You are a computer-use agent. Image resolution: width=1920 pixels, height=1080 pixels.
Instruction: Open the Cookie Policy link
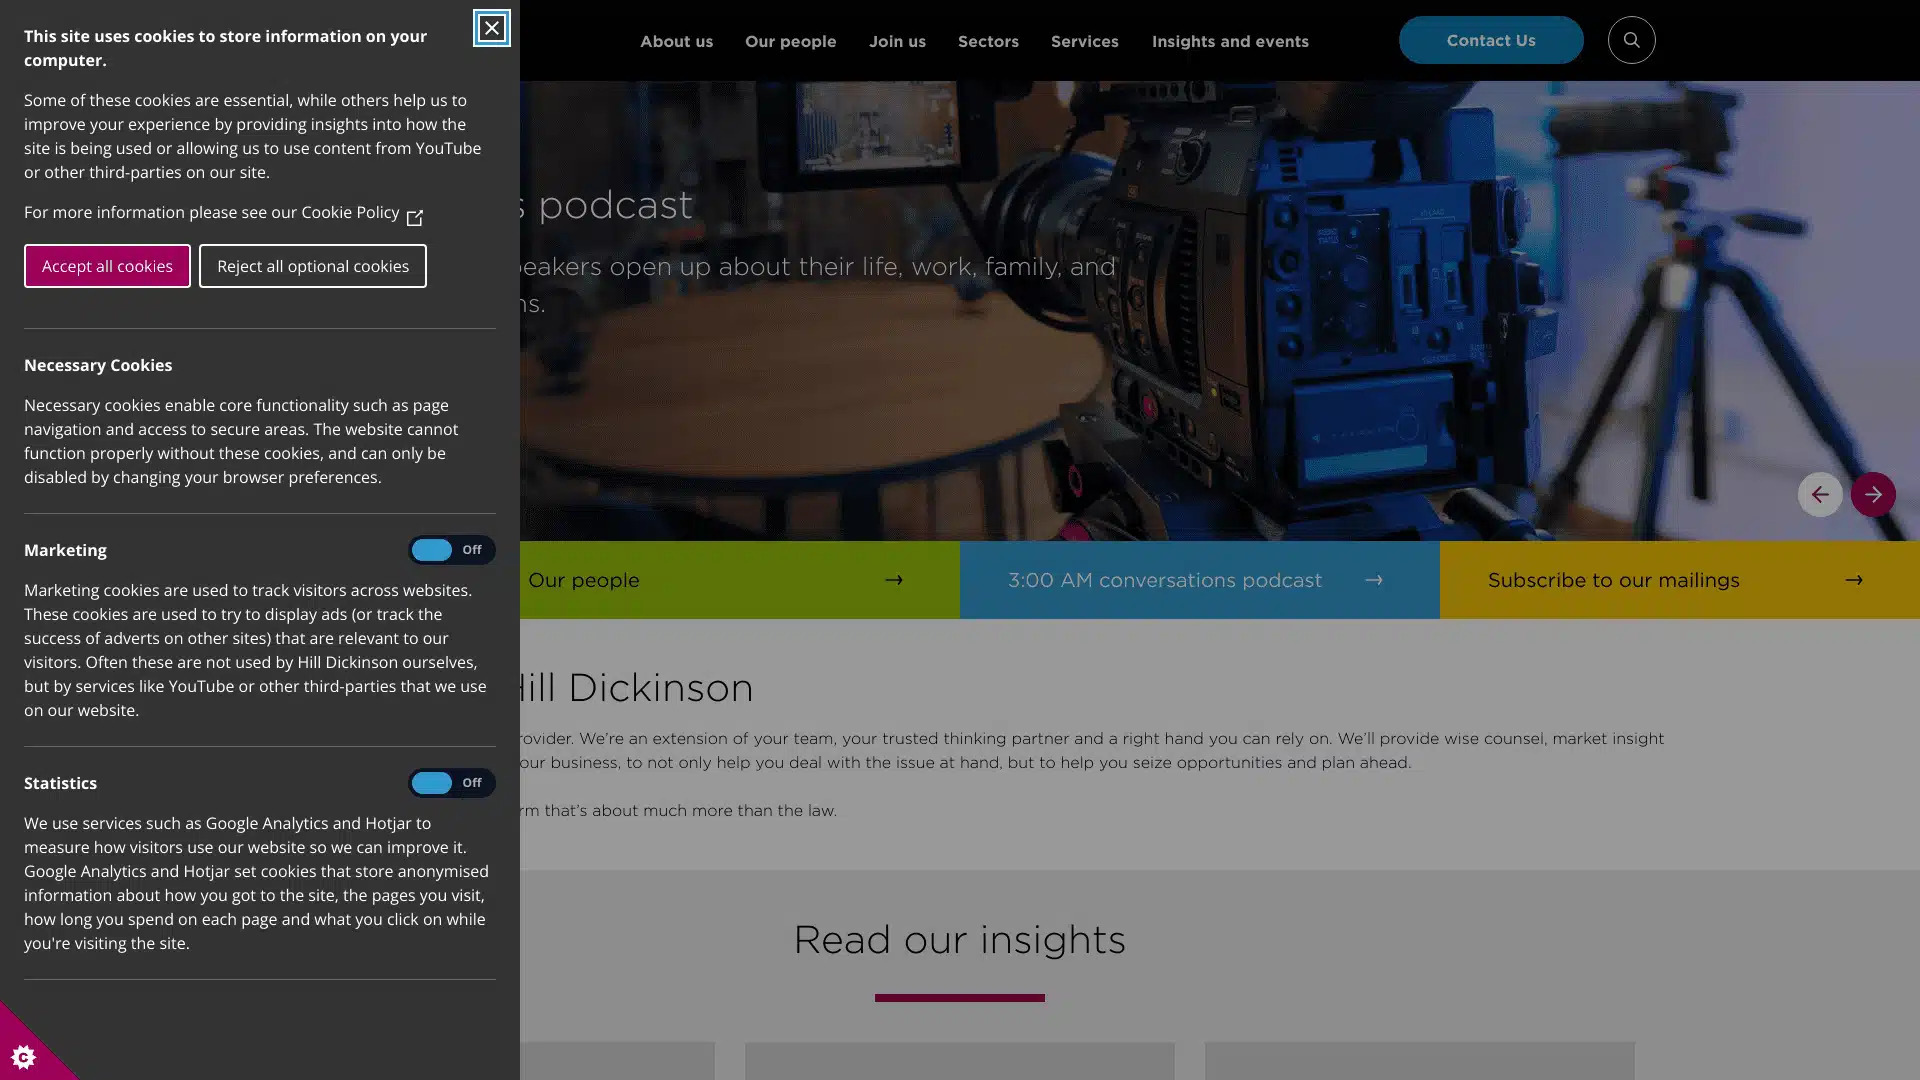click(350, 212)
